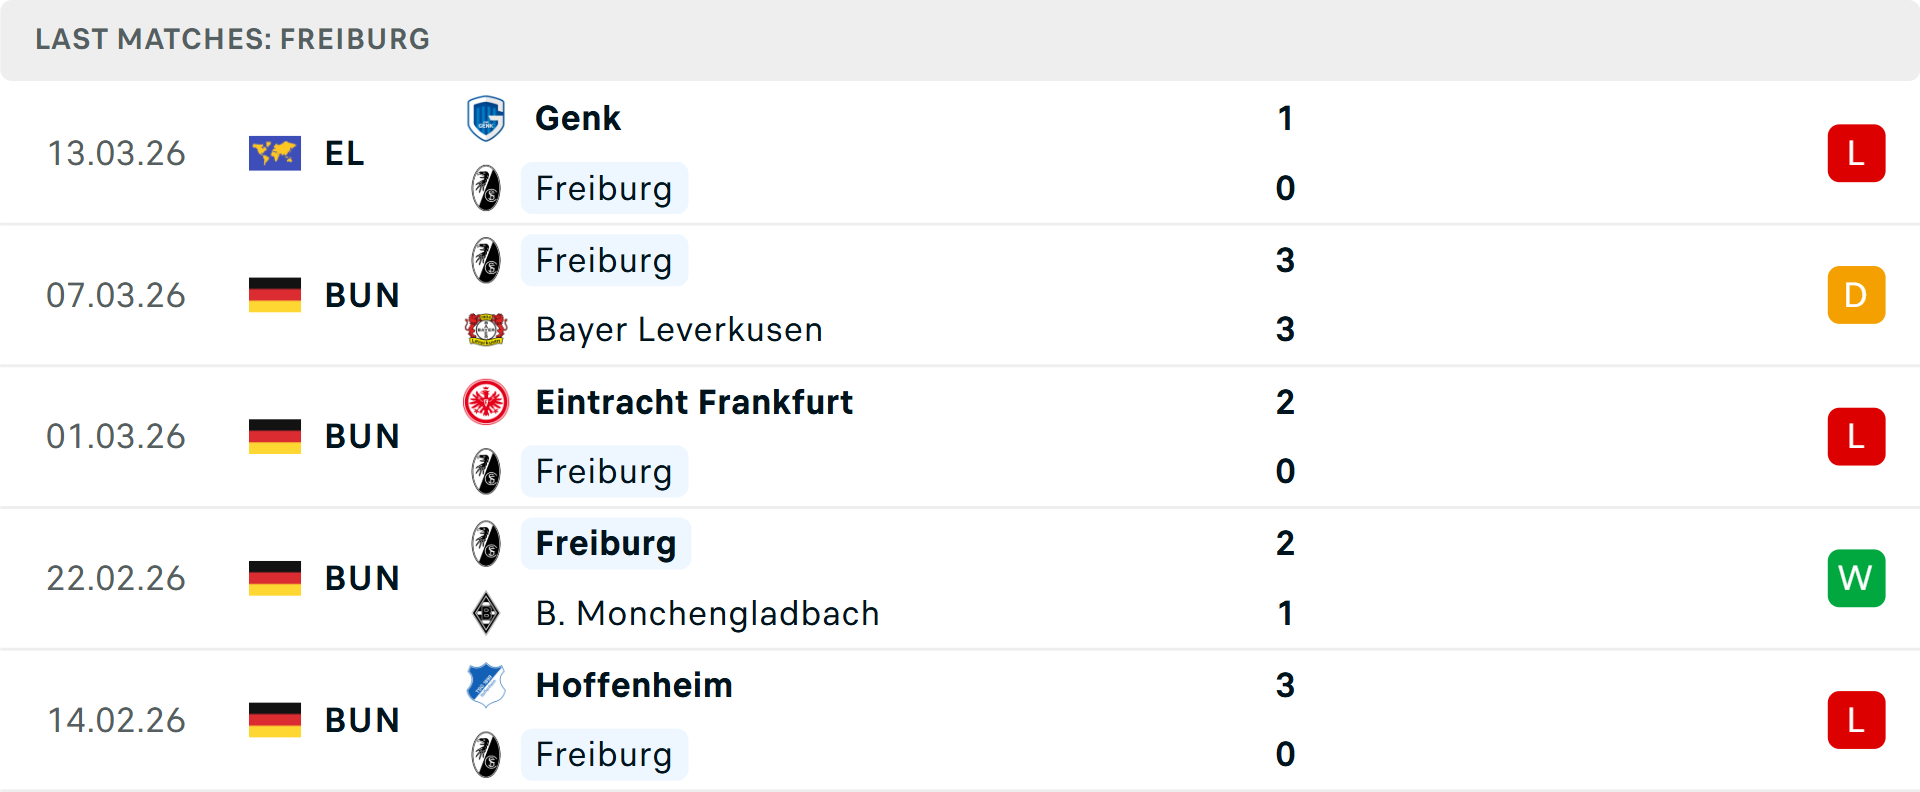Expand the LAST MATCHES: FREIBURG header
Viewport: 1920px width, 792px height.
tap(232, 39)
